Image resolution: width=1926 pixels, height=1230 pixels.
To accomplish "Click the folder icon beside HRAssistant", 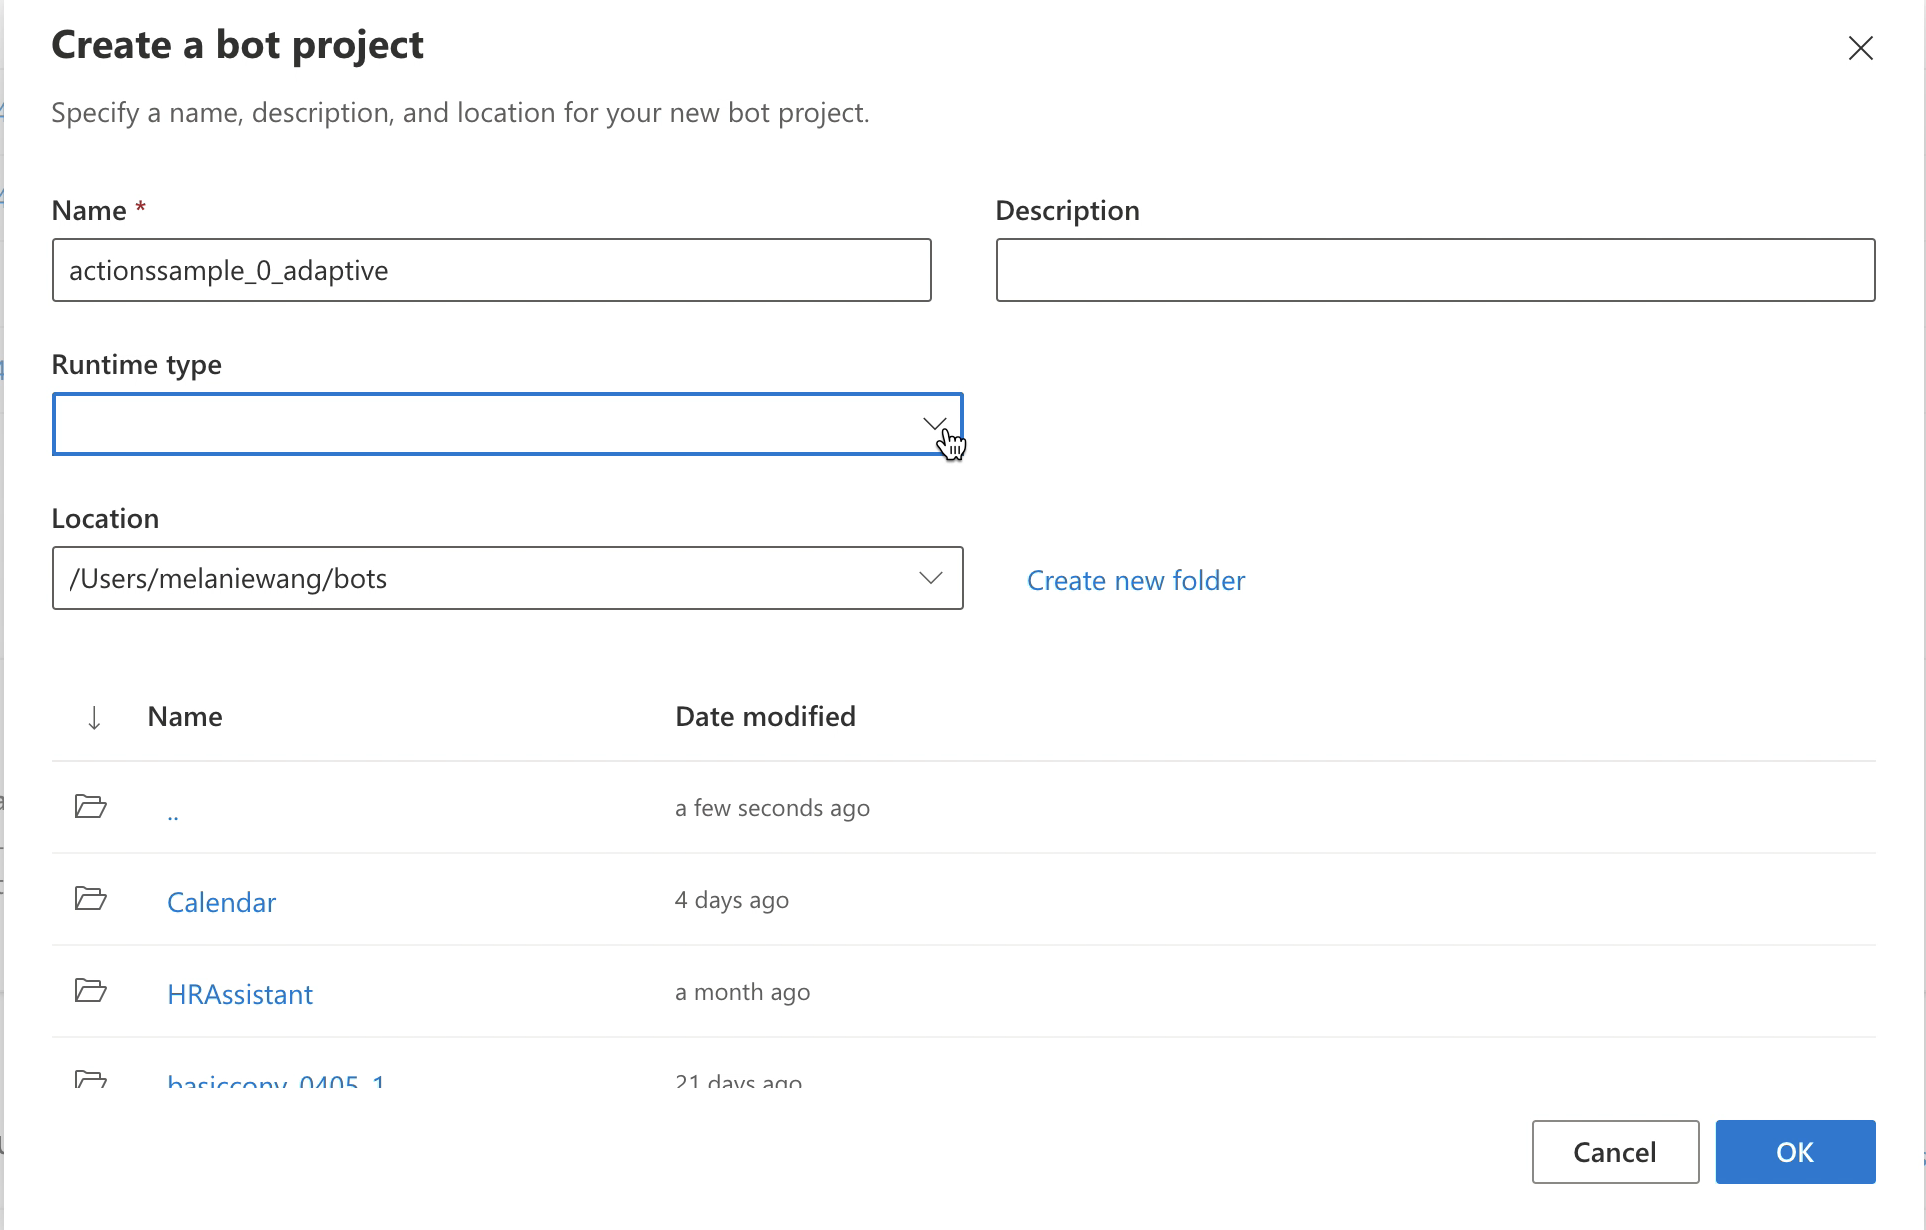I will click(90, 991).
